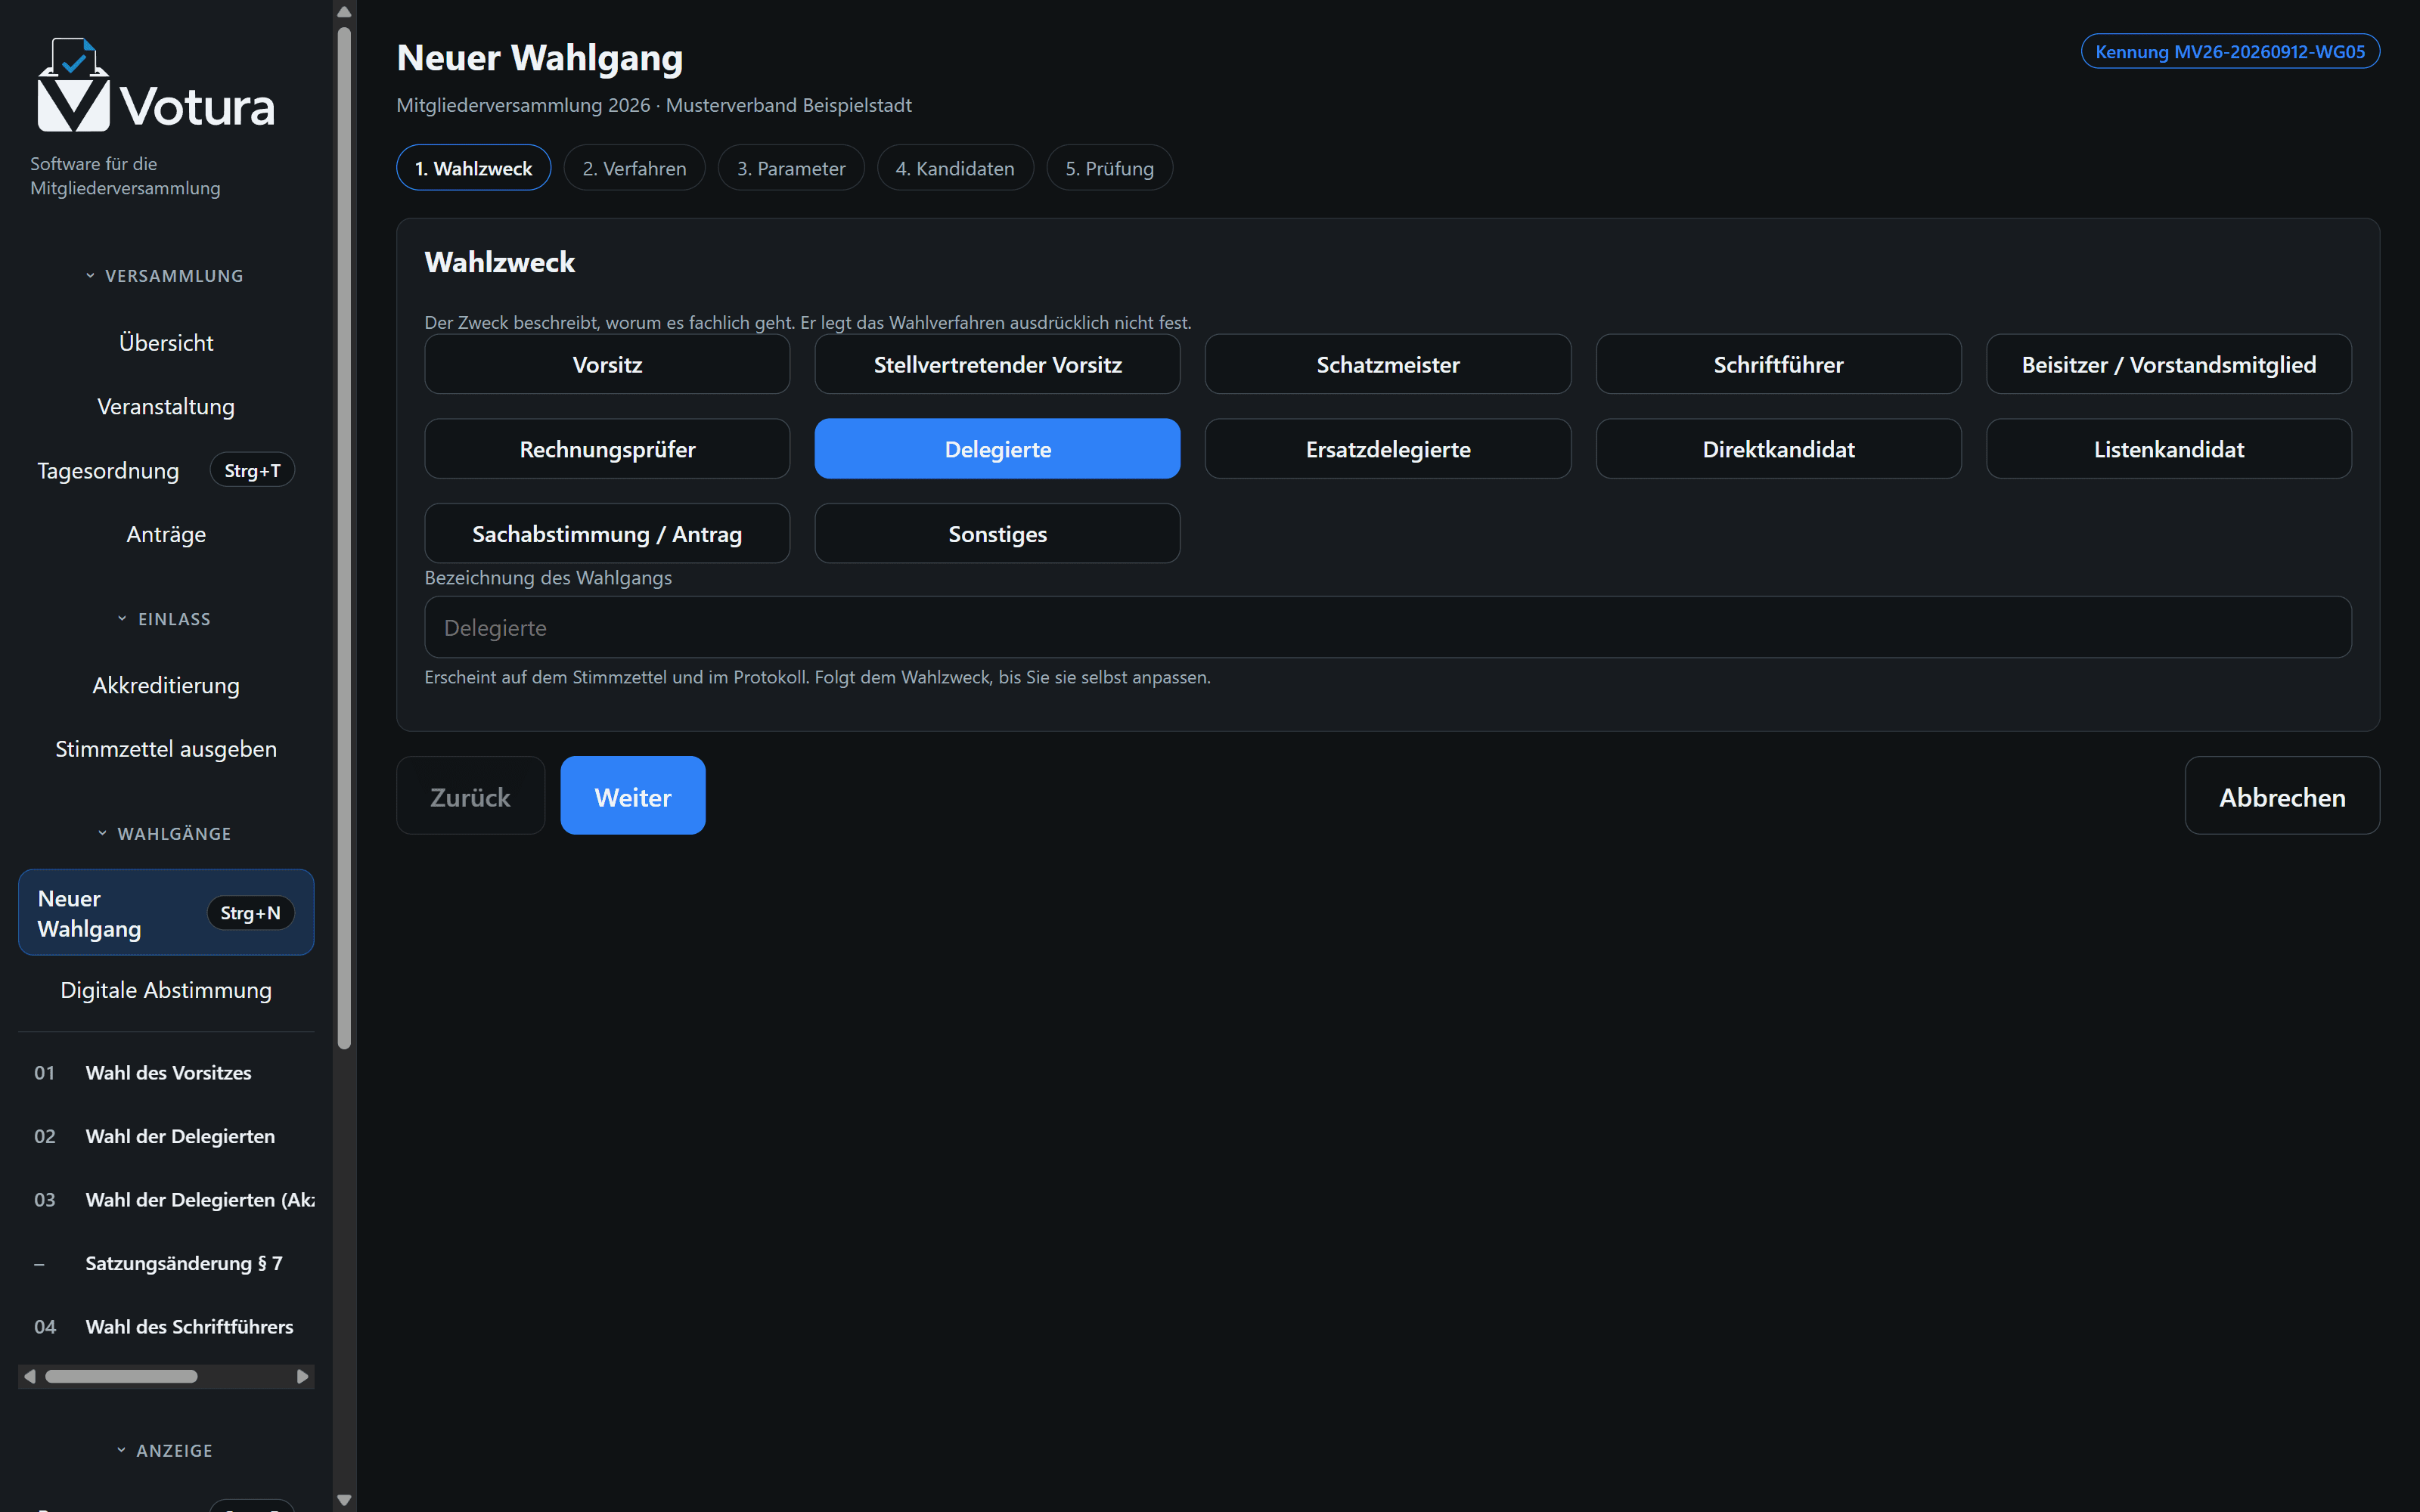Select Ersatzdelegierte option
This screenshot has height=1512, width=2420.
[1388, 449]
